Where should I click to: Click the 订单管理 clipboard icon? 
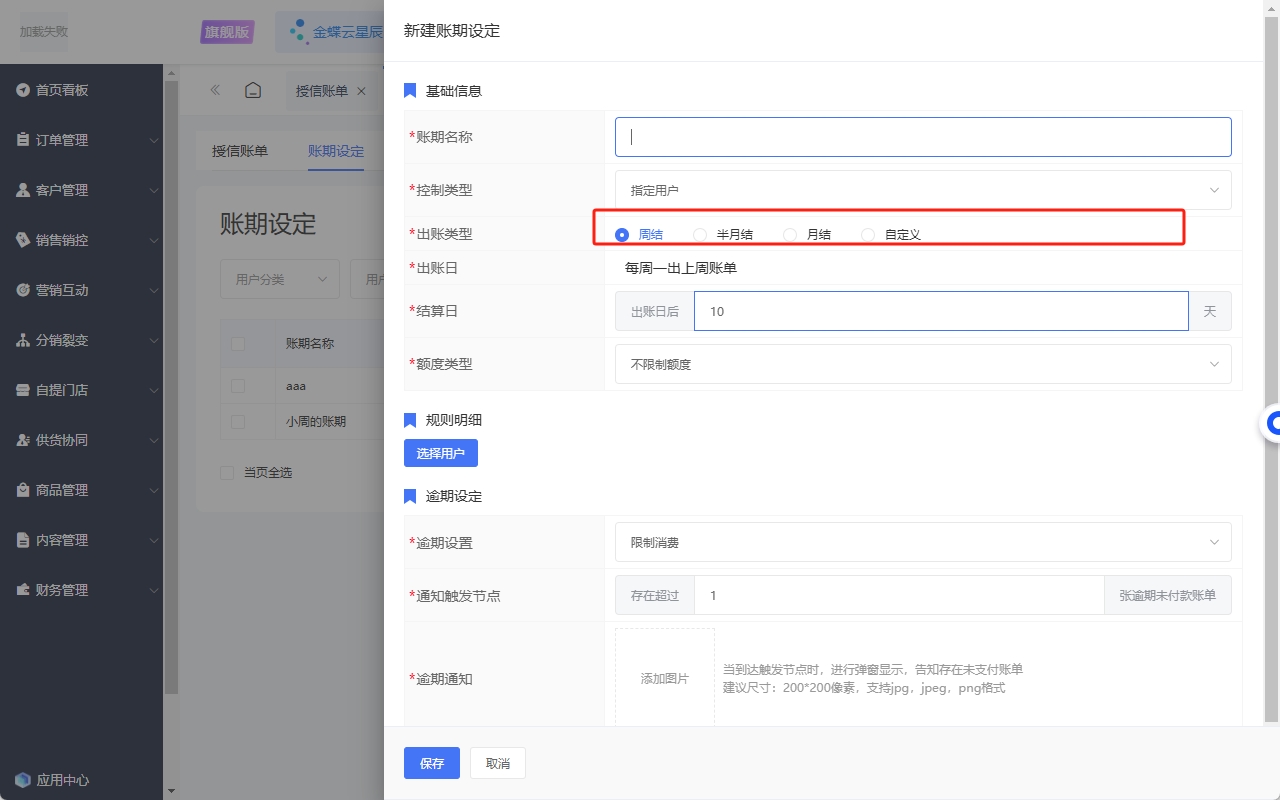point(23,140)
